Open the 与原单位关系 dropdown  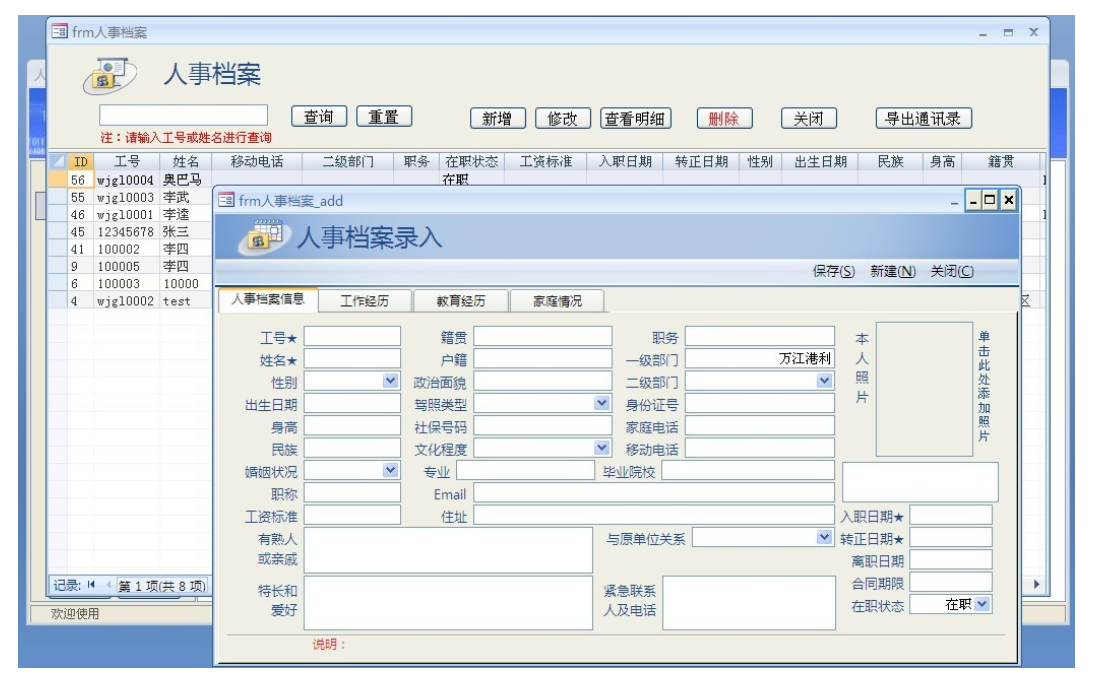[824, 538]
